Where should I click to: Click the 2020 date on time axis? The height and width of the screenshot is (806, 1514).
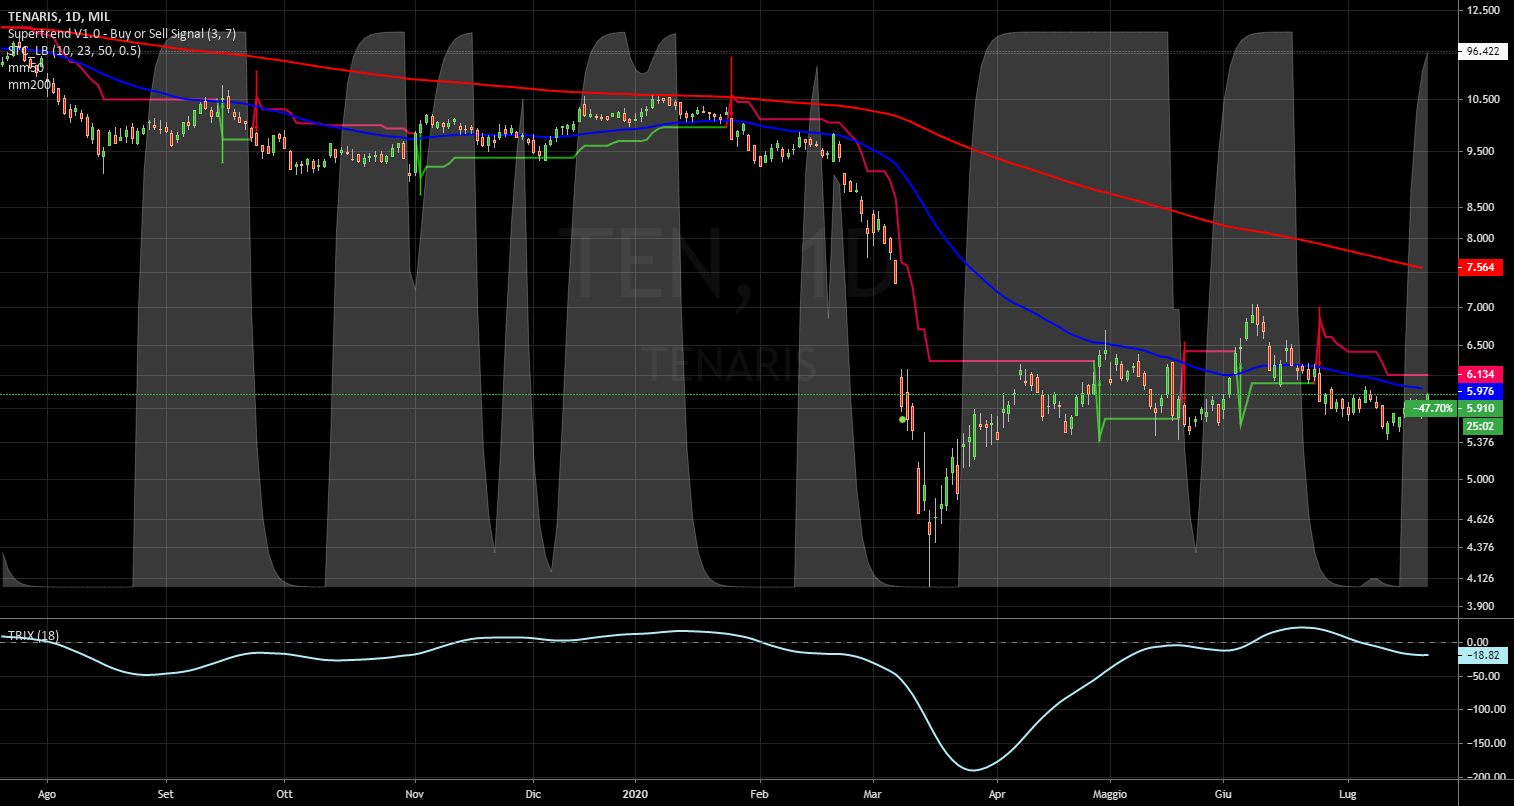click(x=636, y=795)
